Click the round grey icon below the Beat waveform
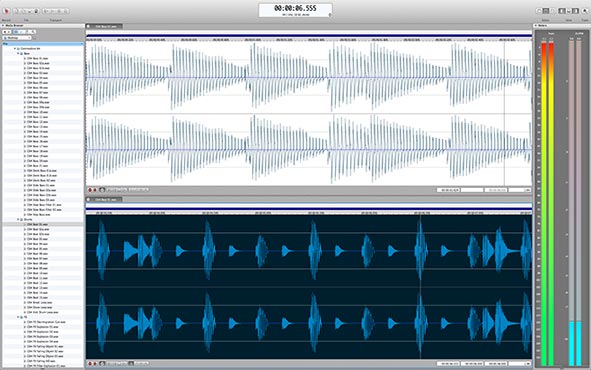The width and height of the screenshot is (591, 370). 102,364
